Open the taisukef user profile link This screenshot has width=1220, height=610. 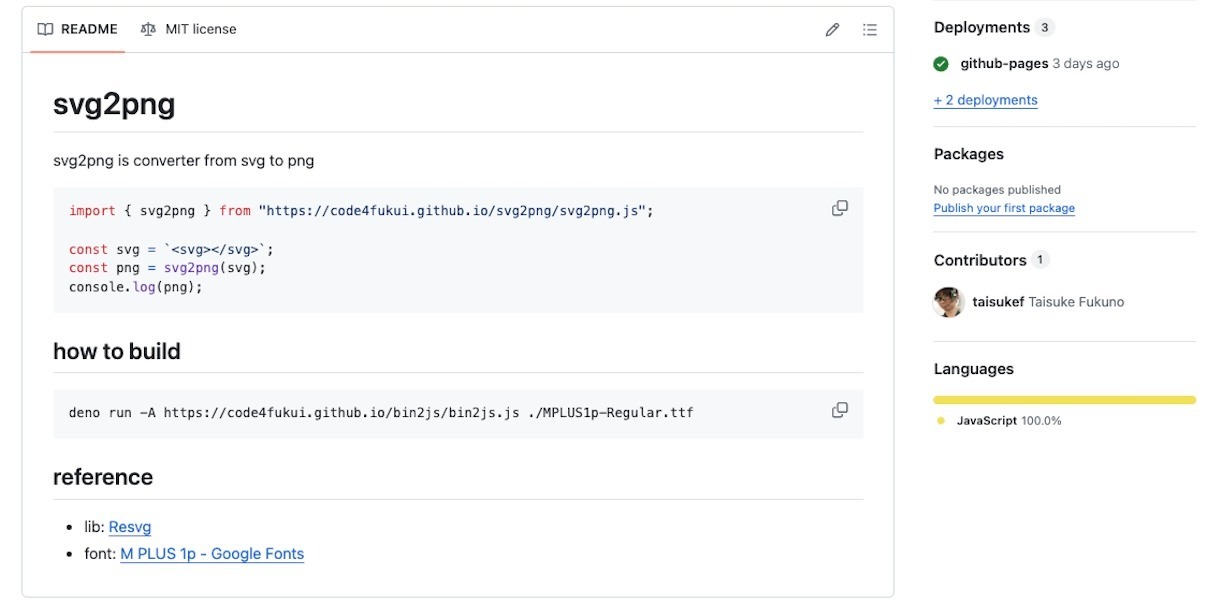(x=998, y=302)
